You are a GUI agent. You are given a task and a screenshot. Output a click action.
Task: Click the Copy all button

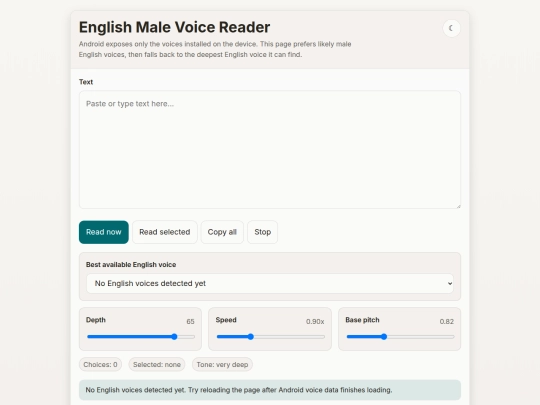point(222,232)
